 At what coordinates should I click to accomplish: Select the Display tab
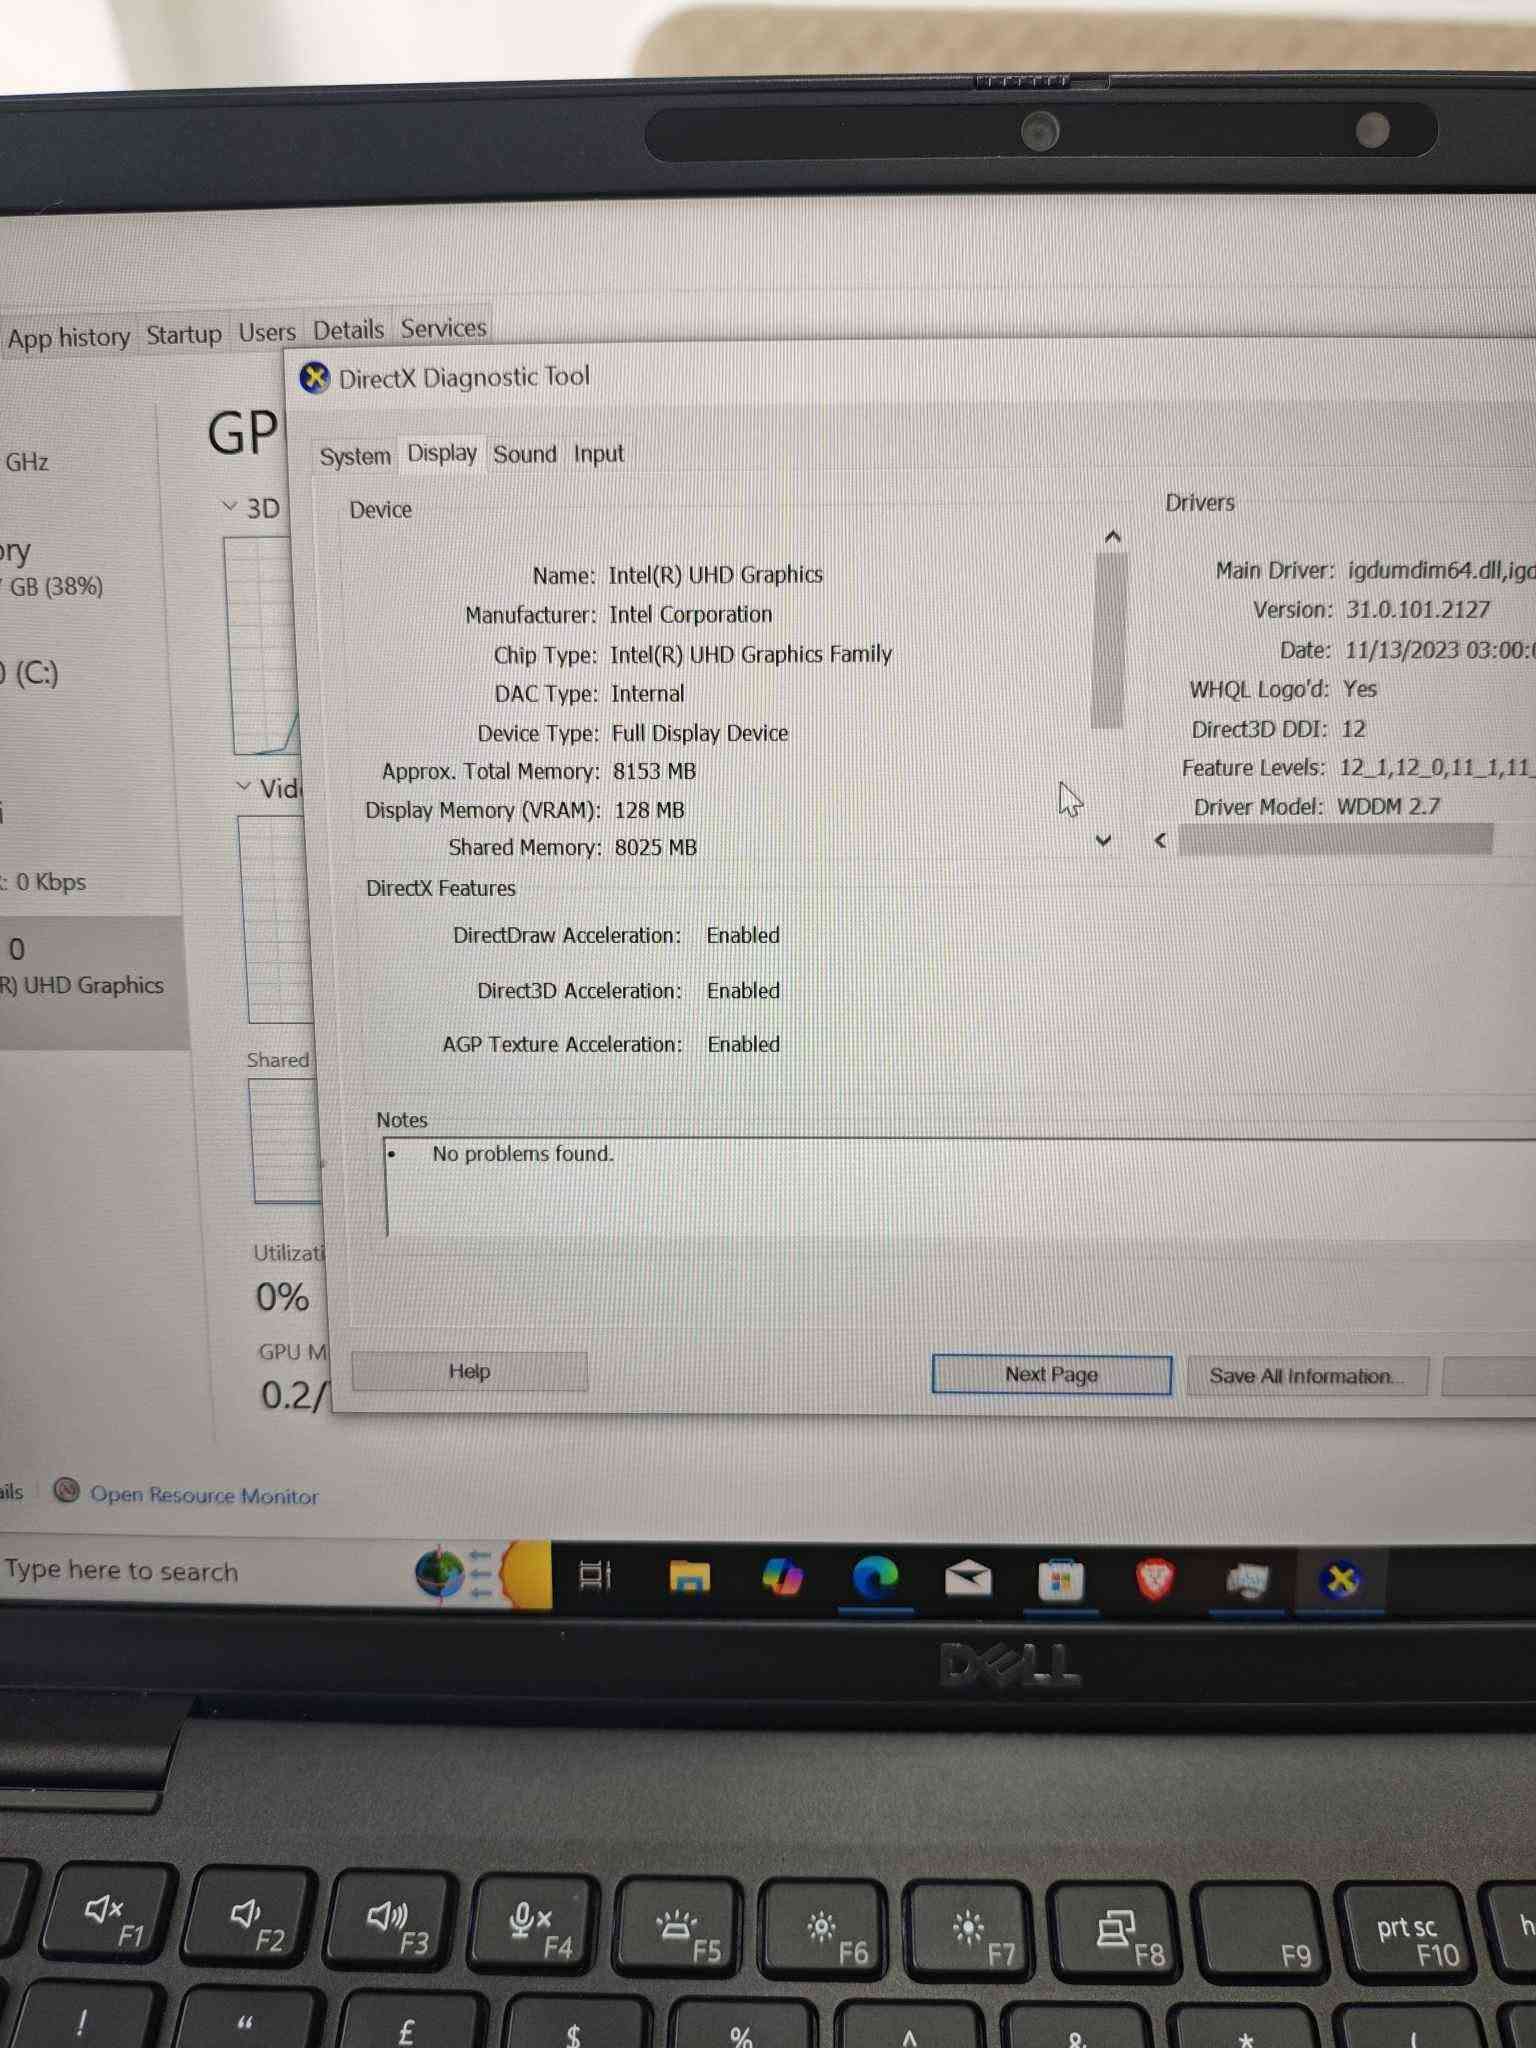pos(442,453)
